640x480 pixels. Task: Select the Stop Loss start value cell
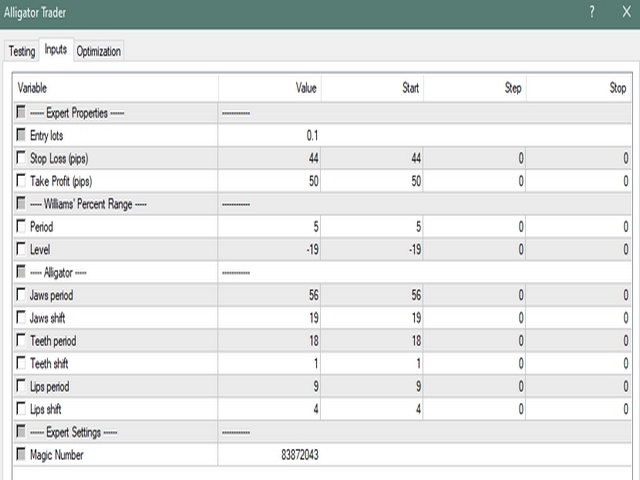pyautogui.click(x=372, y=158)
